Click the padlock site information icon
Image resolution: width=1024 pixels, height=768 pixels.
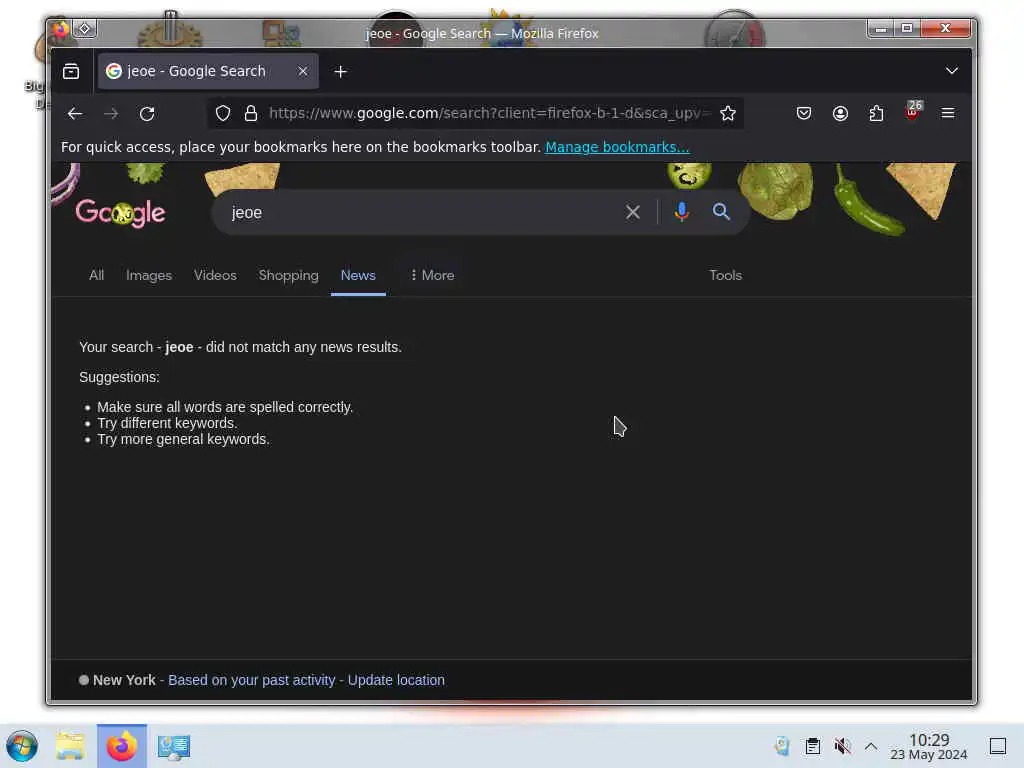251,114
